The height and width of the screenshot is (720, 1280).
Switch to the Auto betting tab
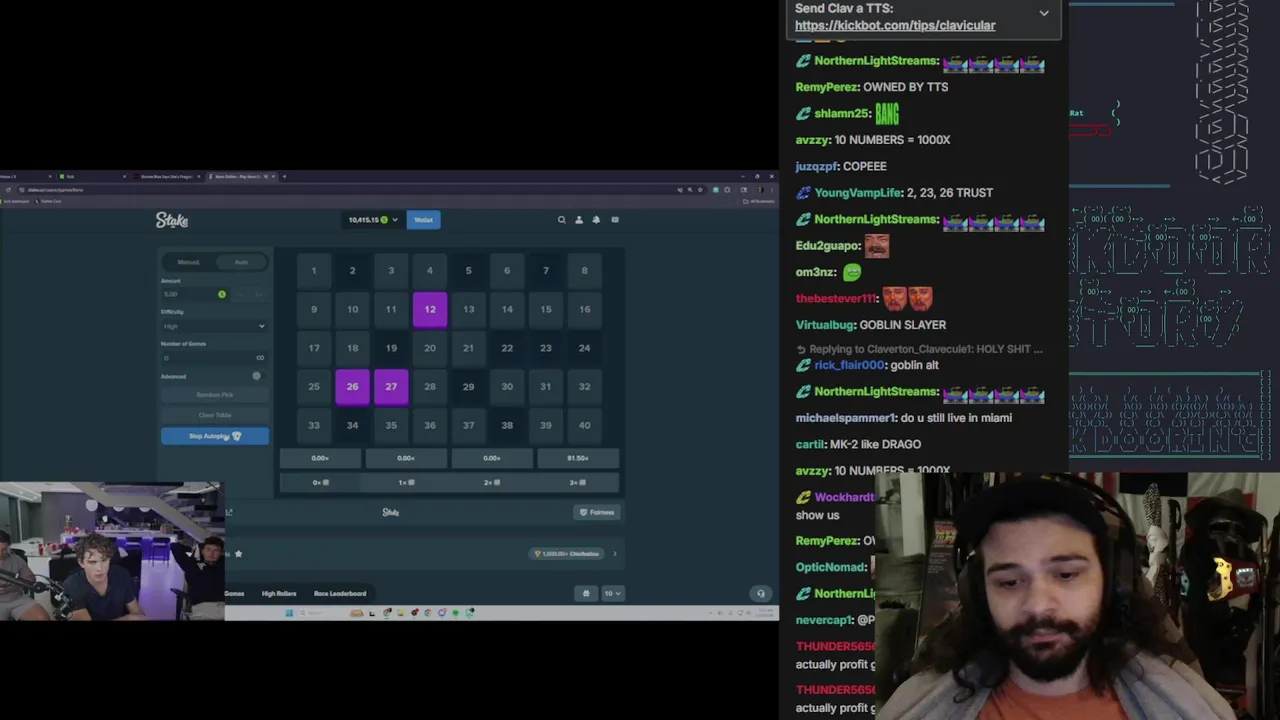(x=241, y=262)
